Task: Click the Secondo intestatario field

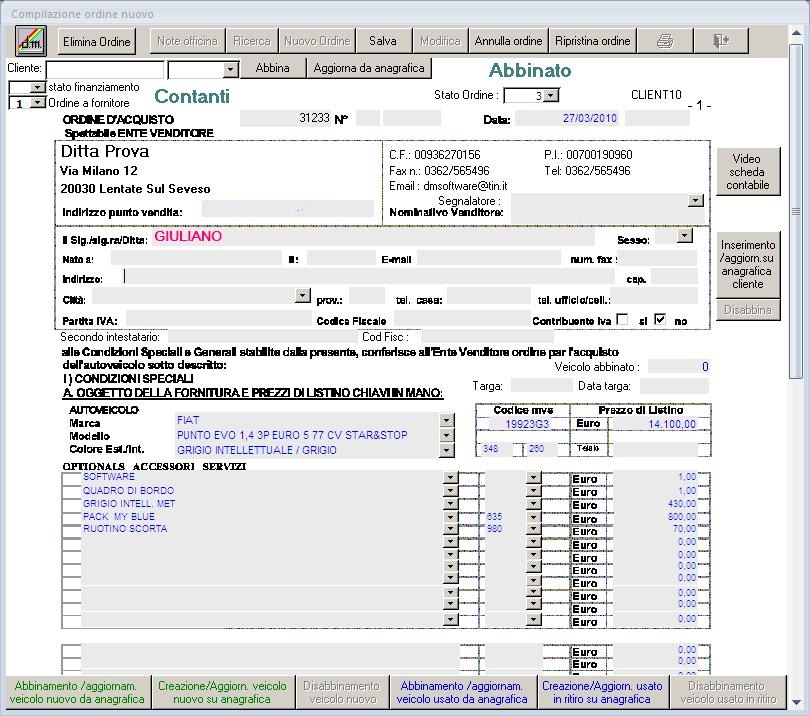Action: point(262,337)
